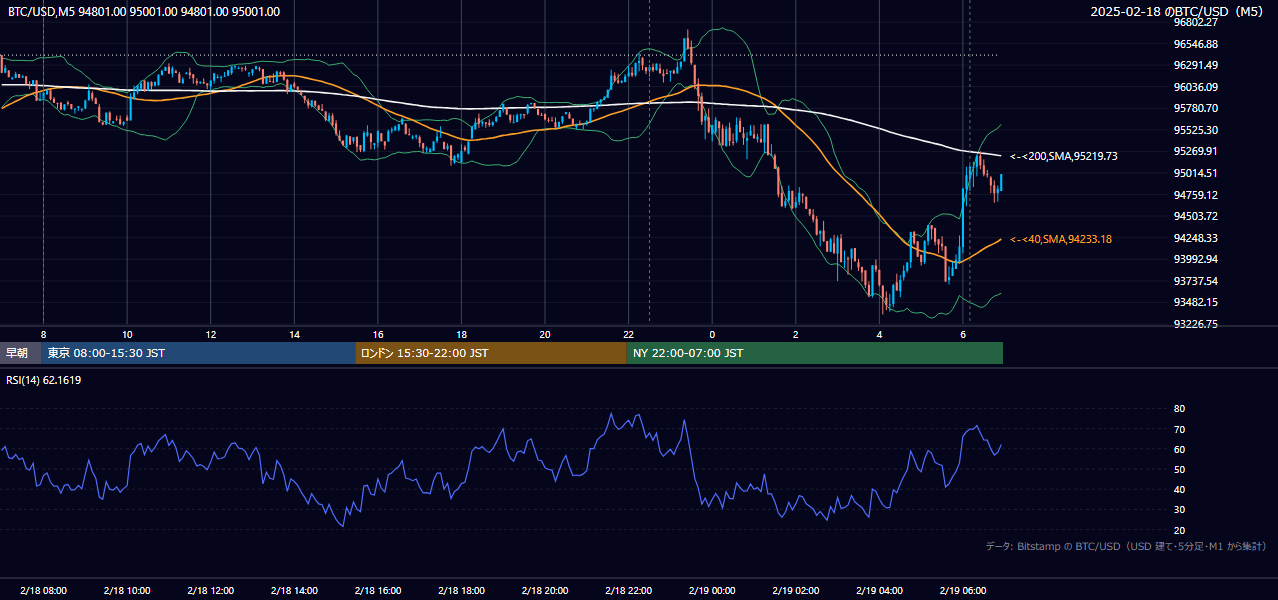Click the BTC/USD,M5 OHLC header text

tap(144, 12)
